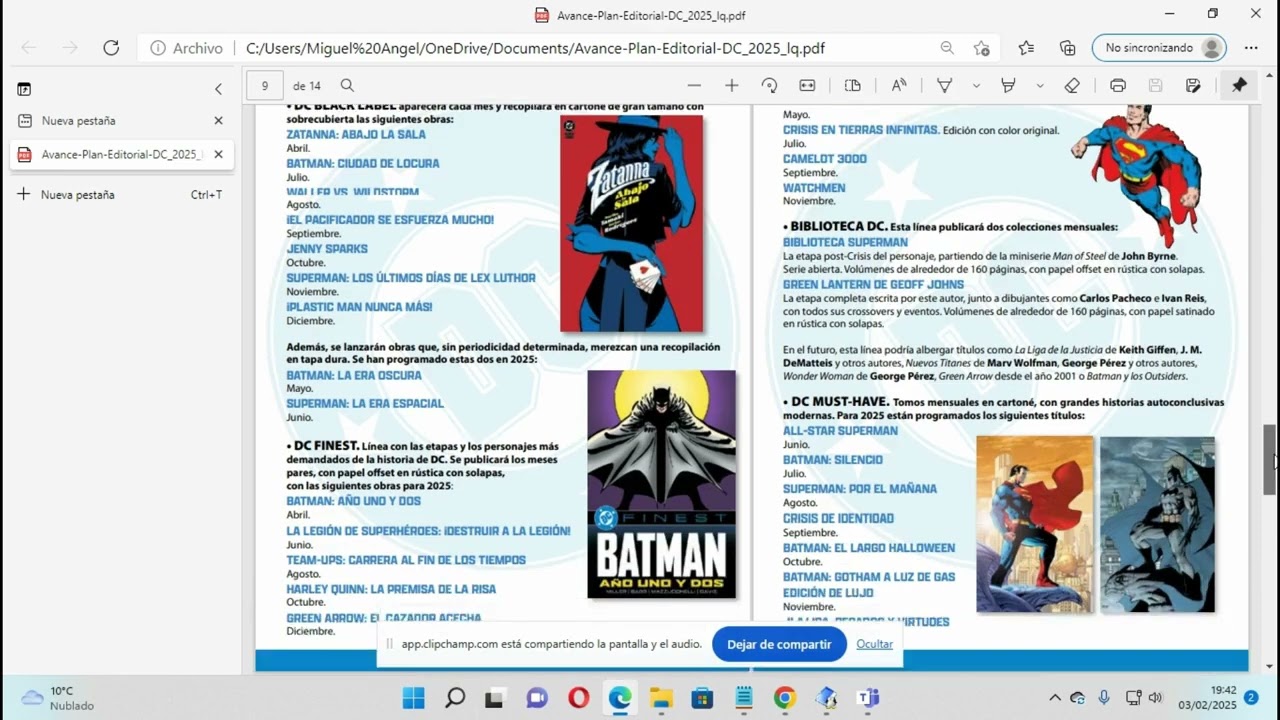Open Notepad from taskbar
The image size is (1280, 720).
(743, 698)
